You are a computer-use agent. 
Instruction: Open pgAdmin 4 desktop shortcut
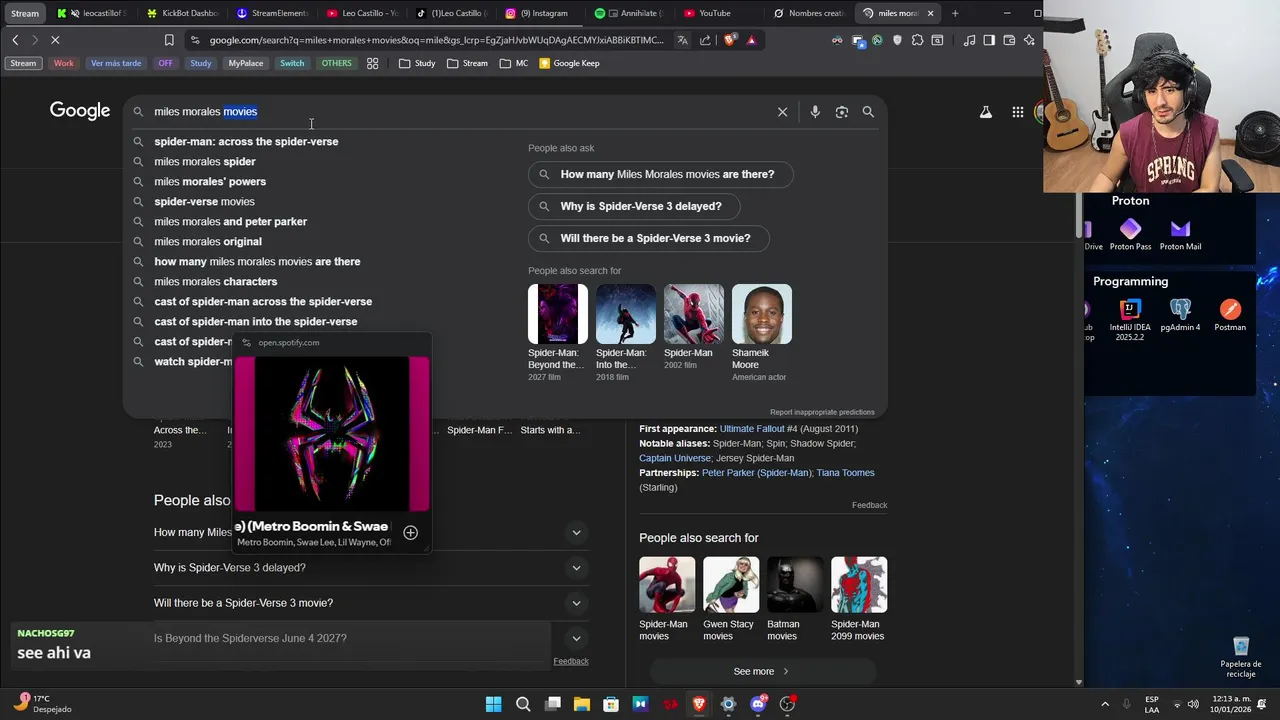[1180, 316]
